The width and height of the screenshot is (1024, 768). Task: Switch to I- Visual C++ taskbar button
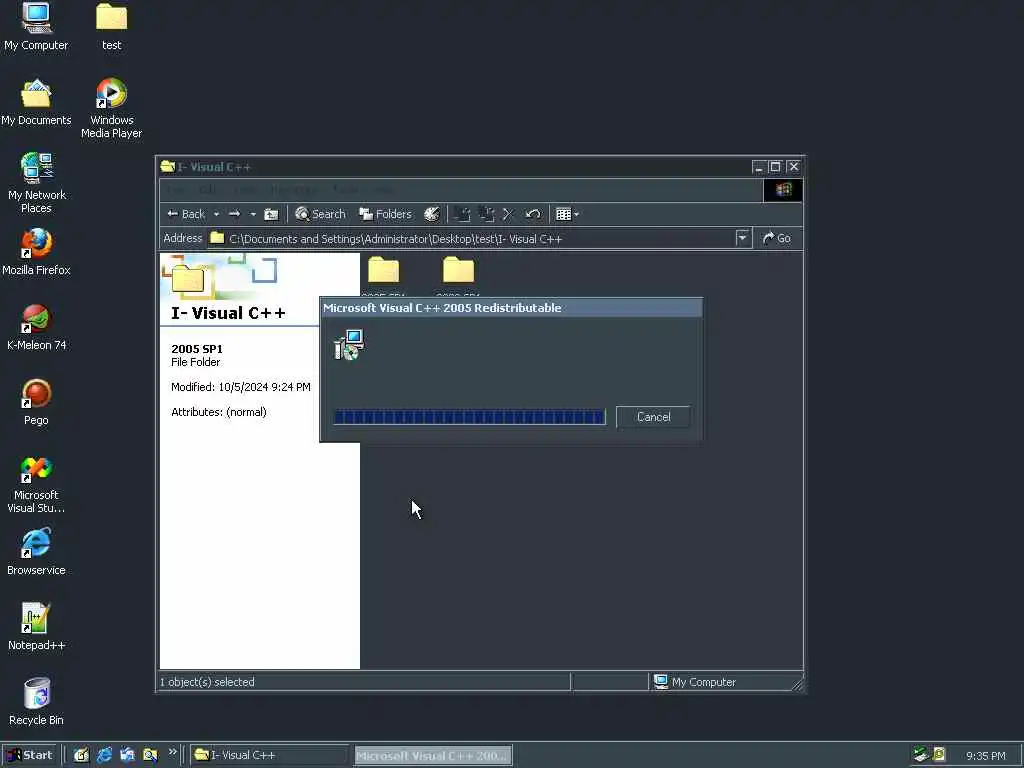[269, 755]
